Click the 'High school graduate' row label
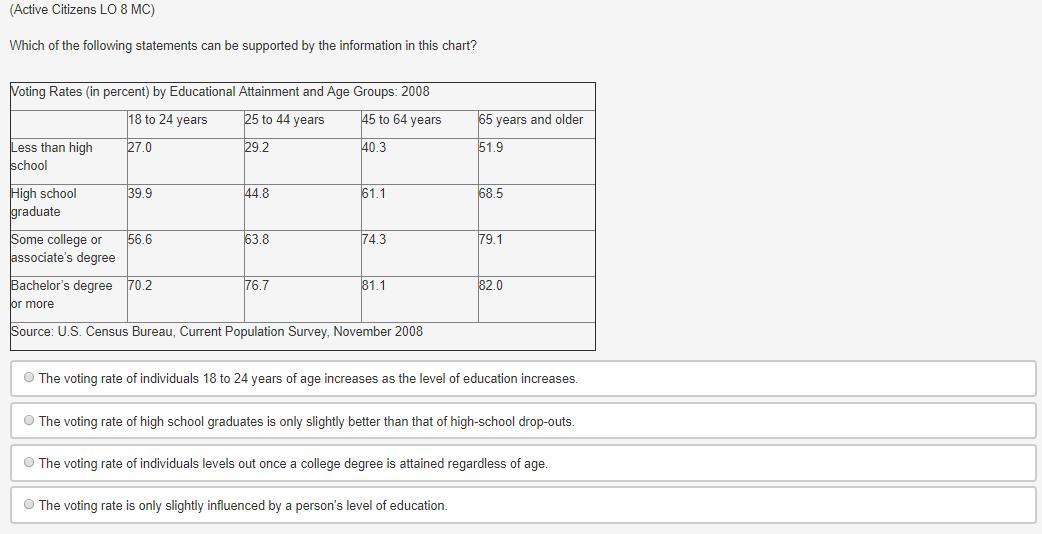Screen dimensions: 1042x534 [44, 203]
